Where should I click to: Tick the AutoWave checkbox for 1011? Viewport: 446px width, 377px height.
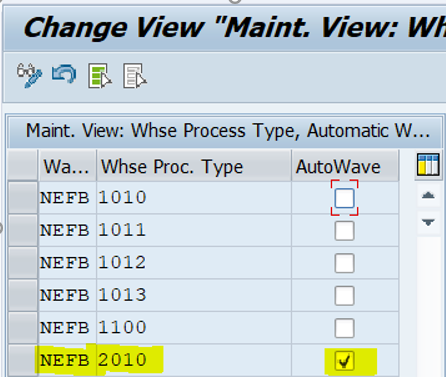(x=344, y=230)
